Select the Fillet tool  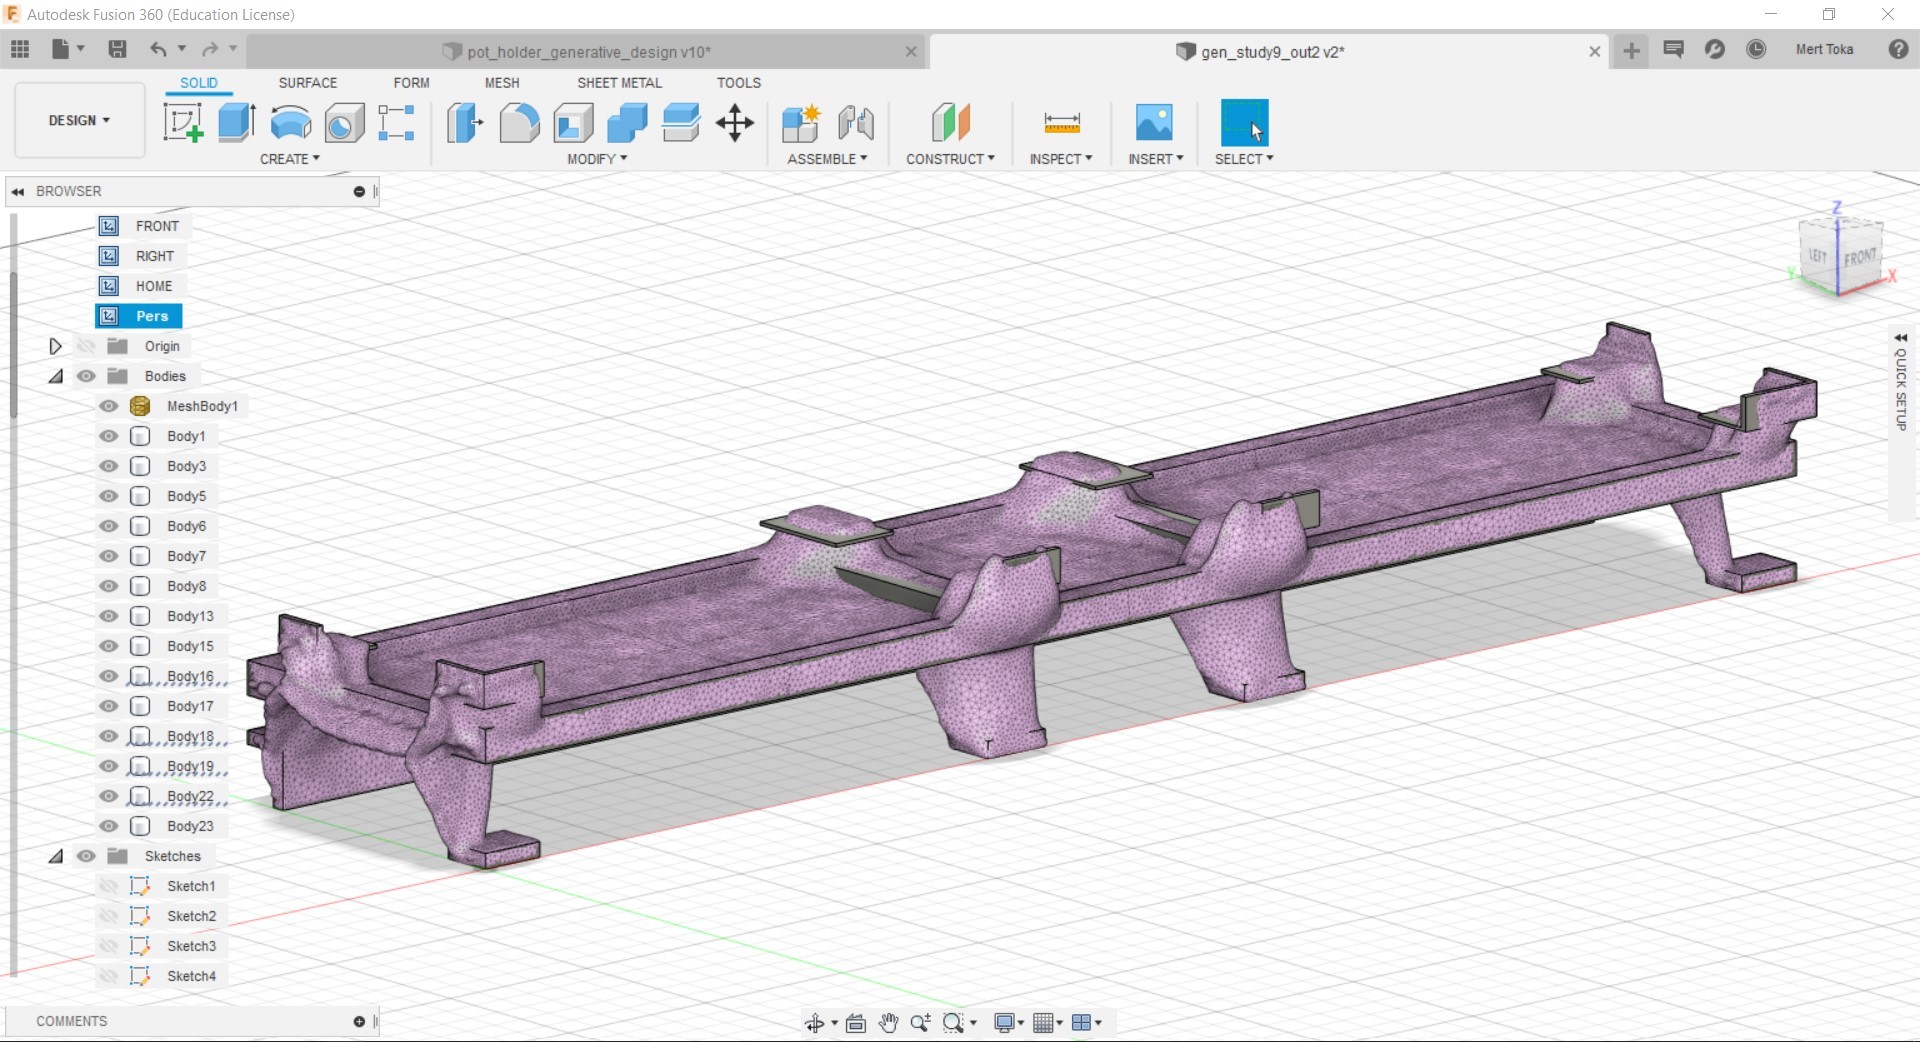(519, 123)
